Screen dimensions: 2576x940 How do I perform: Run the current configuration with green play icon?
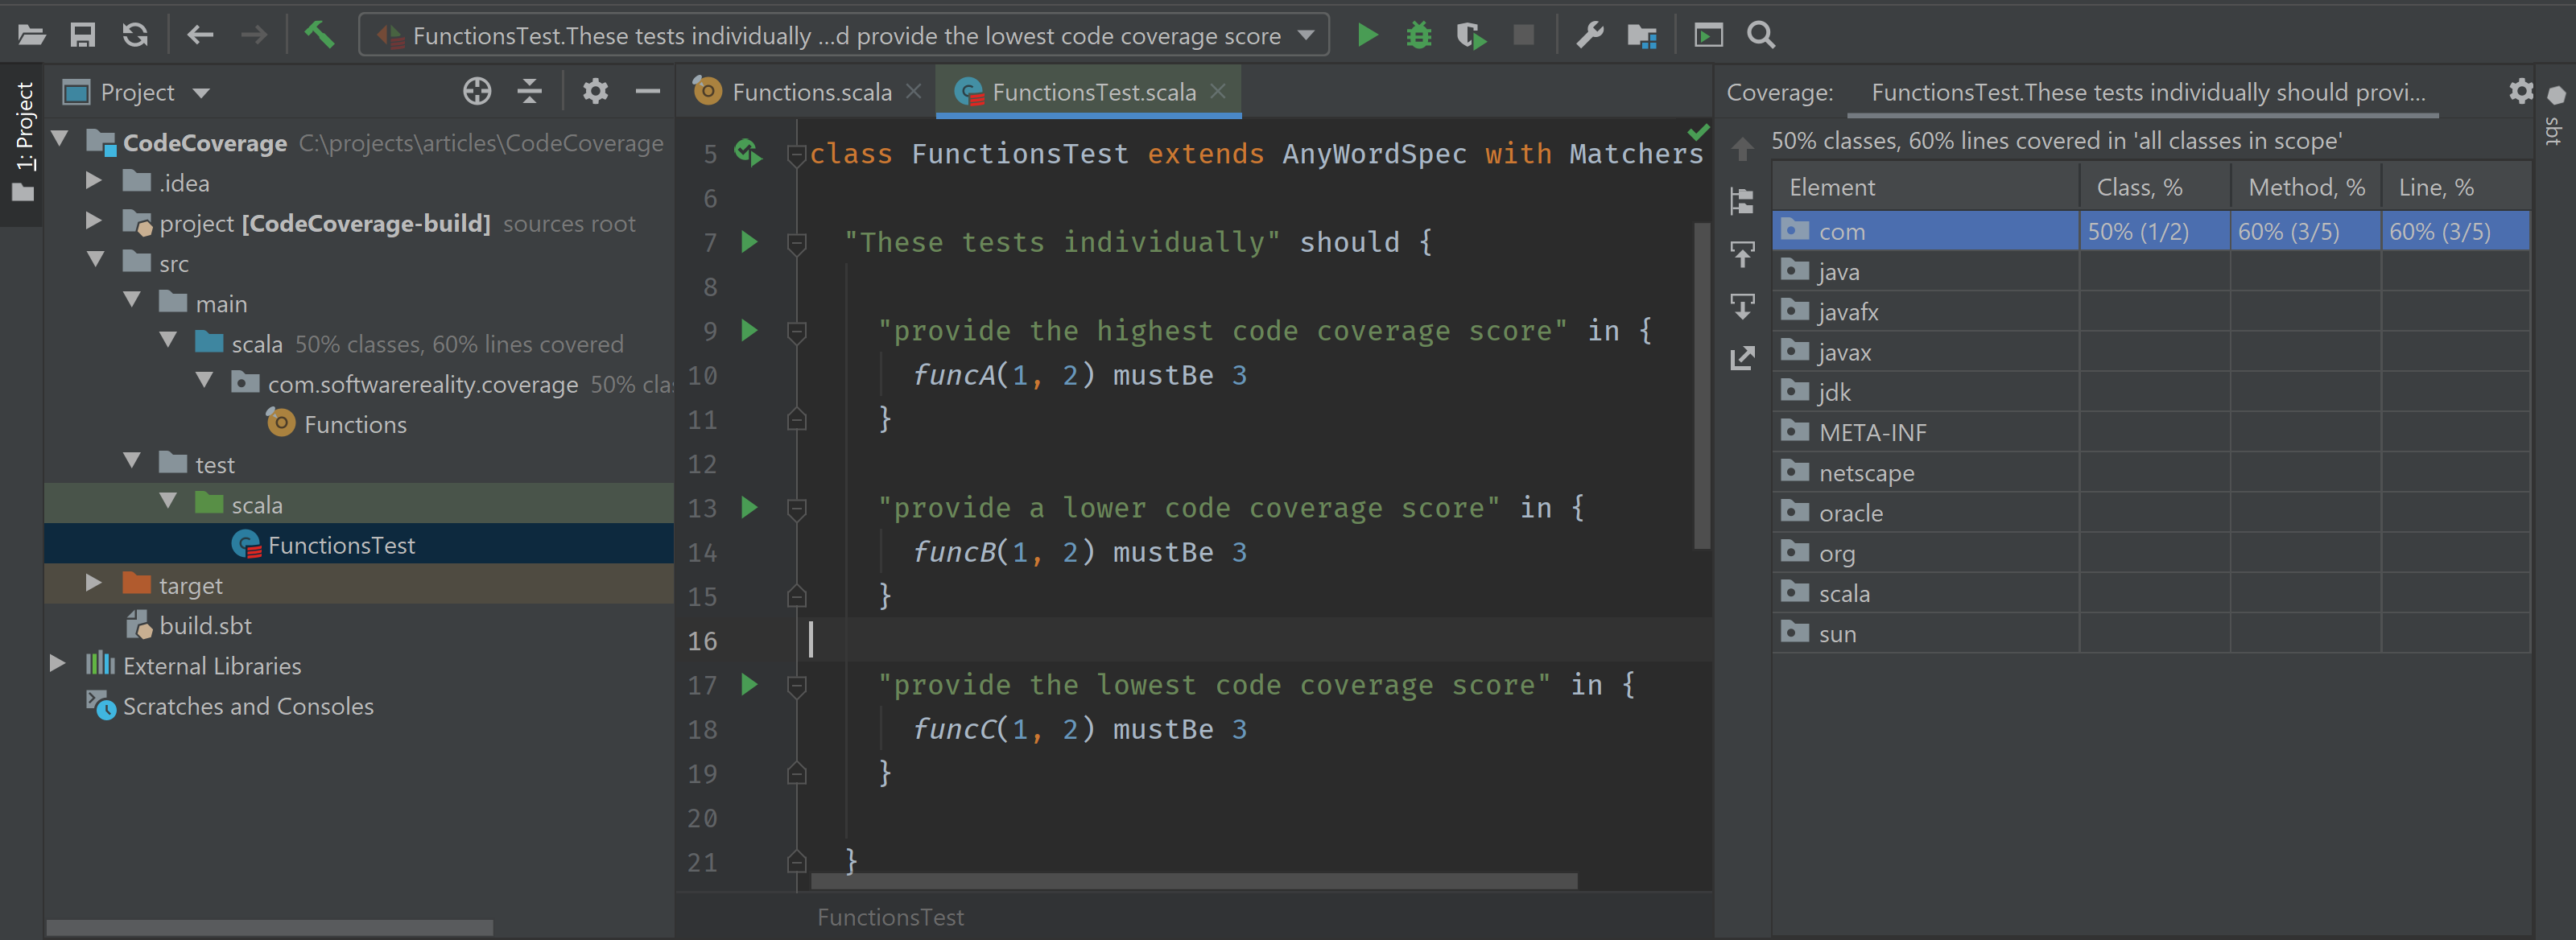click(1367, 35)
